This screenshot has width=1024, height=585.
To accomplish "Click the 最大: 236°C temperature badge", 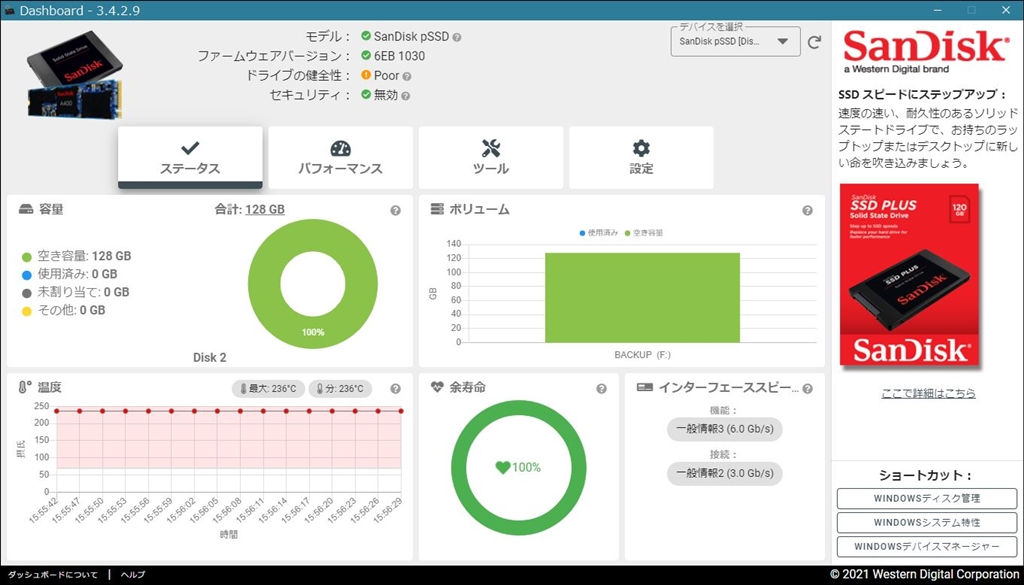I will pos(268,389).
